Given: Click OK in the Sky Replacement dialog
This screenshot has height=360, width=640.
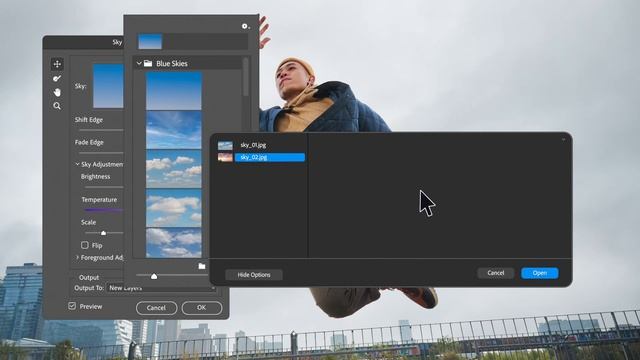Looking at the screenshot, I should tap(202, 308).
